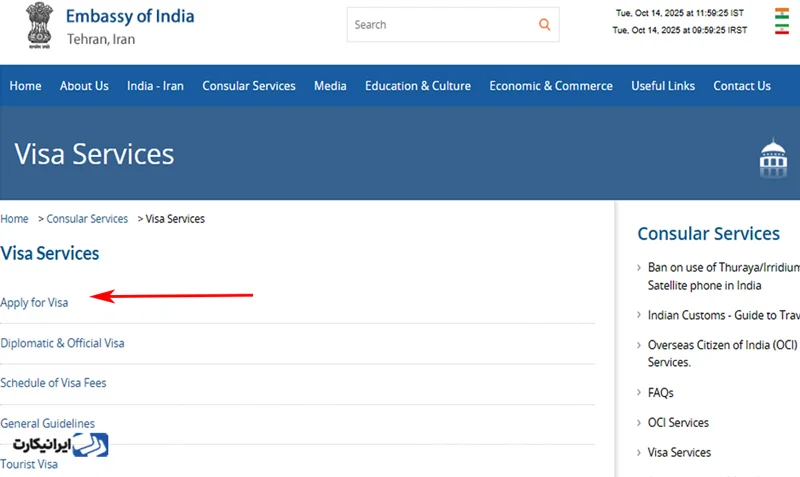
Task: Select Education & Culture in navigation bar
Action: click(x=417, y=86)
